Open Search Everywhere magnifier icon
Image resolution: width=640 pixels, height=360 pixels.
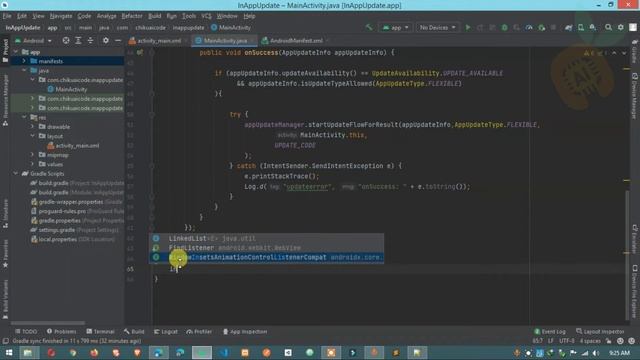(x=608, y=27)
